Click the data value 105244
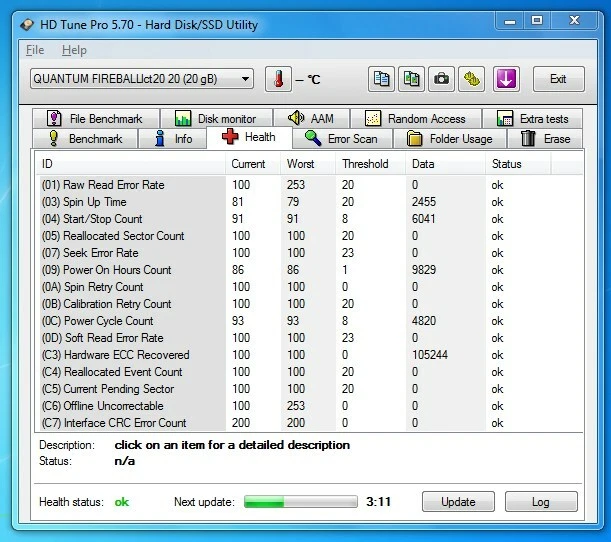 [430, 355]
